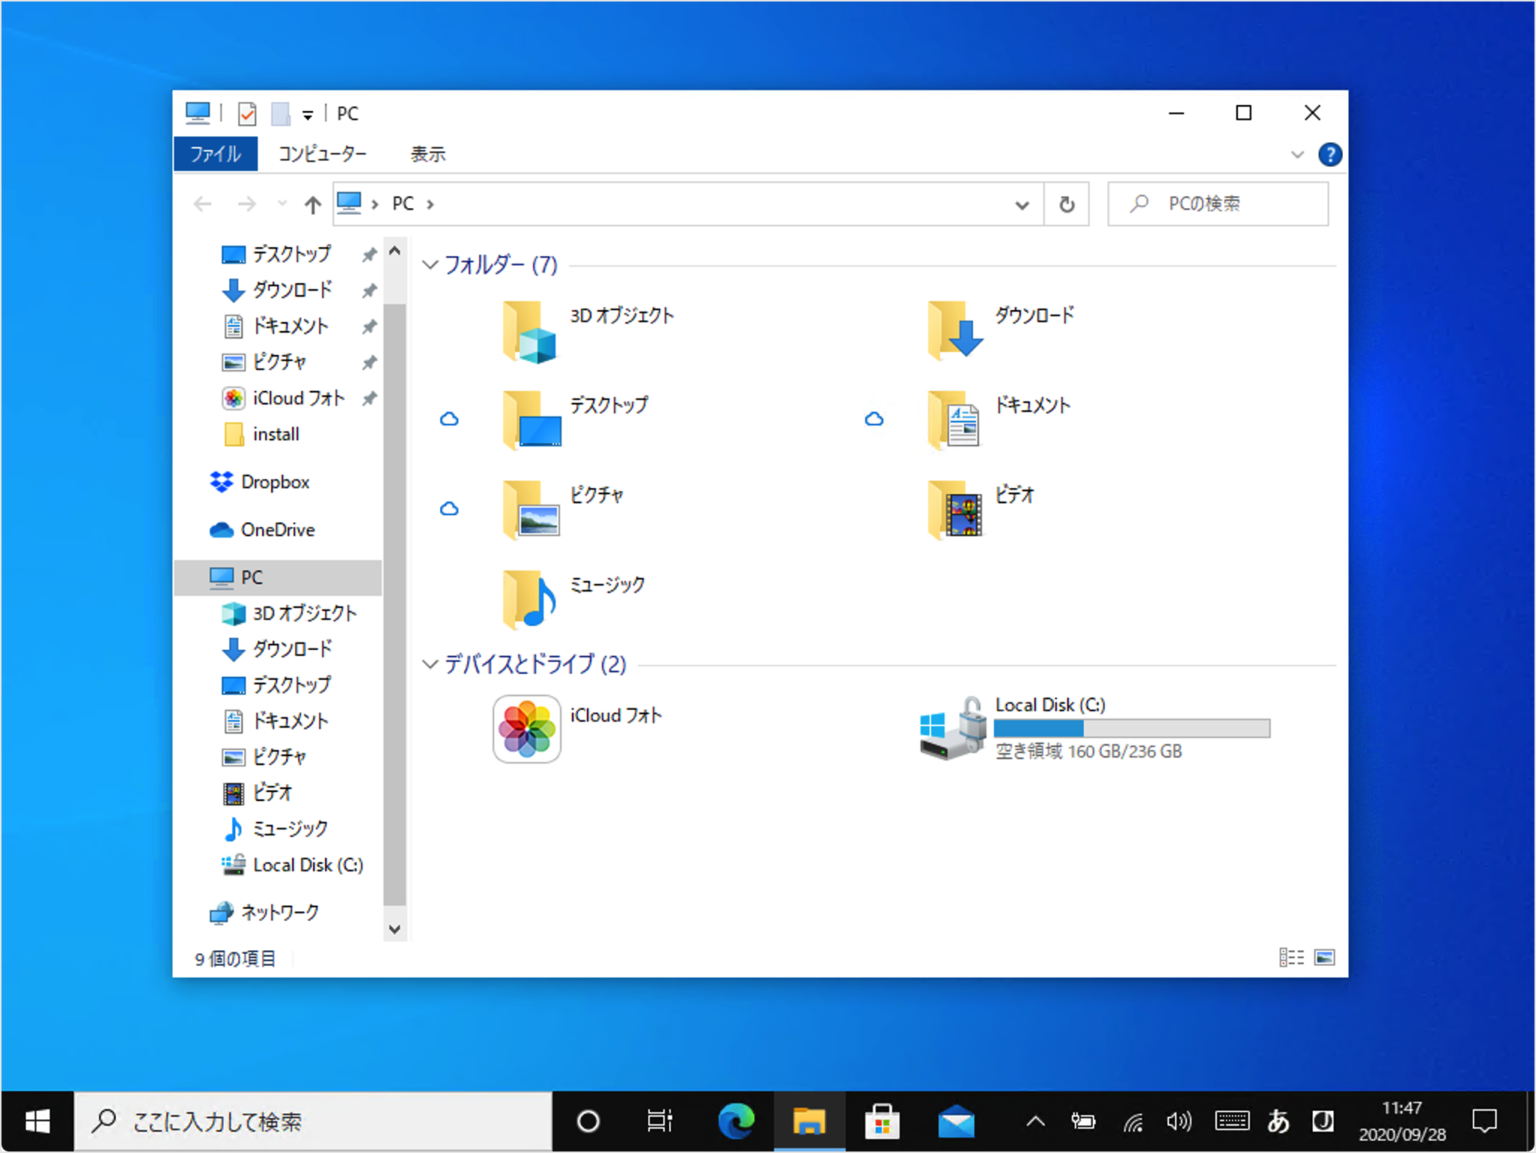
Task: Click the Local Disk (C:) capacity bar
Action: point(1131,728)
